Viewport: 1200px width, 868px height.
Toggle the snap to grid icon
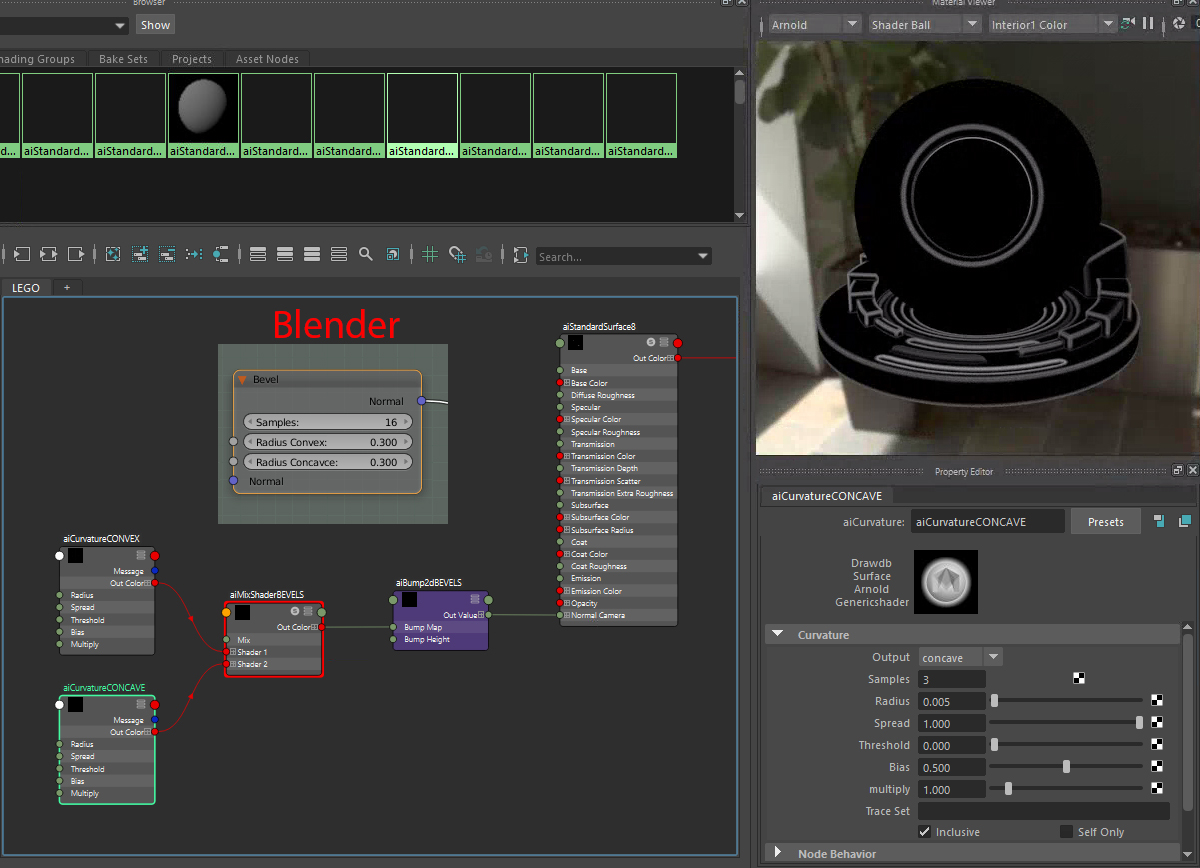click(457, 254)
